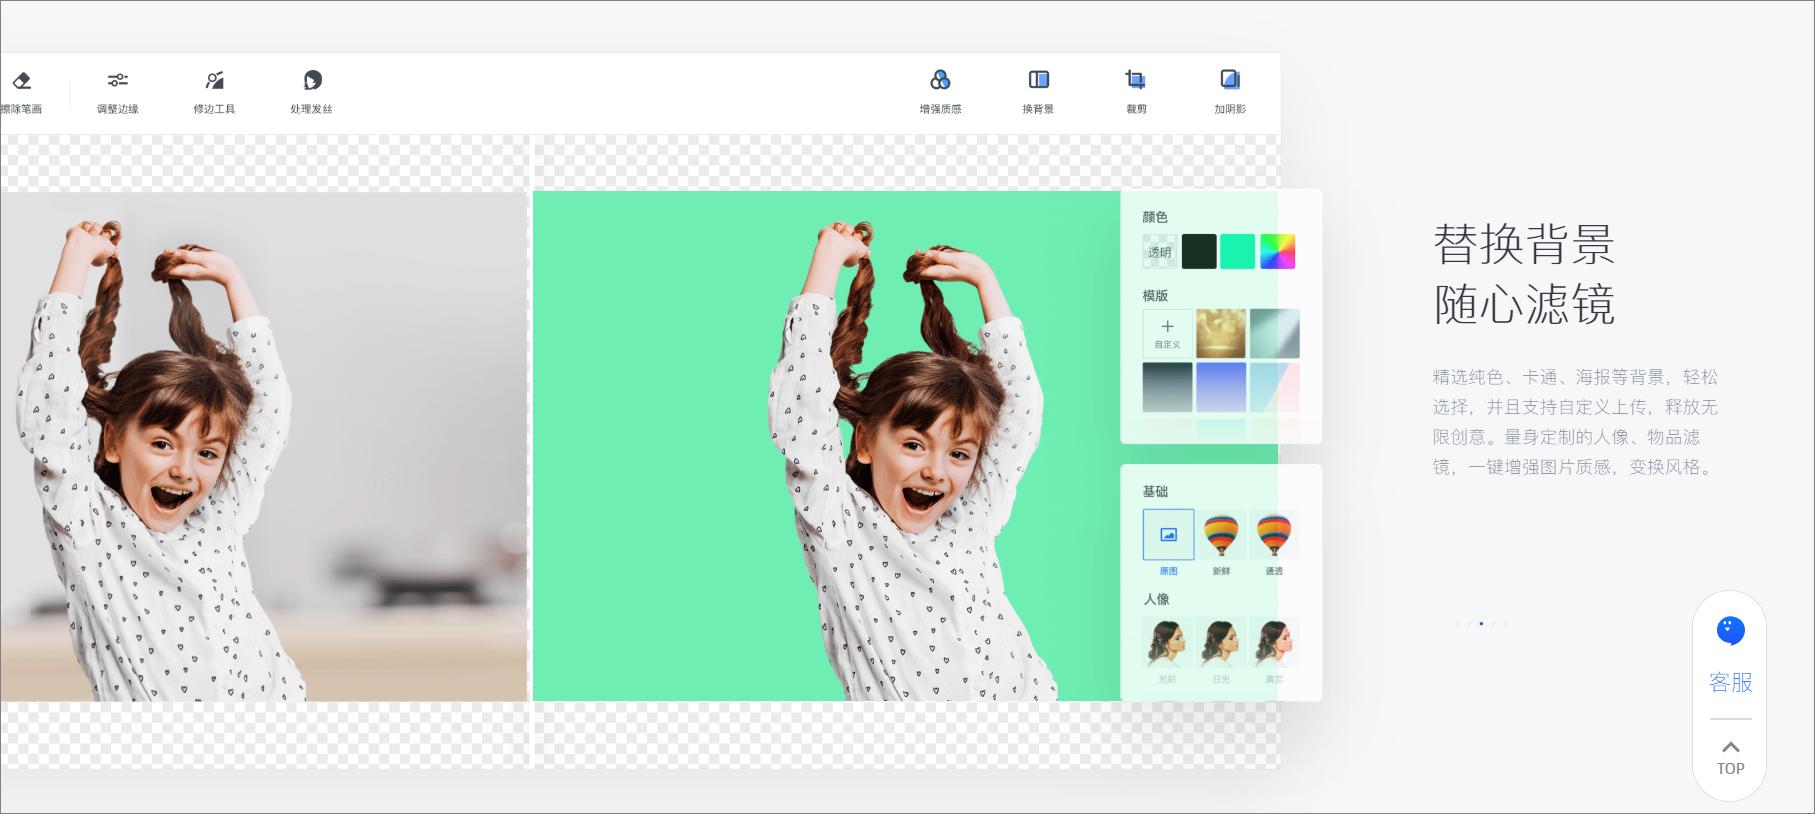Select the blue-purple gradient template
Image resolution: width=1815 pixels, height=814 pixels.
[x=1221, y=387]
